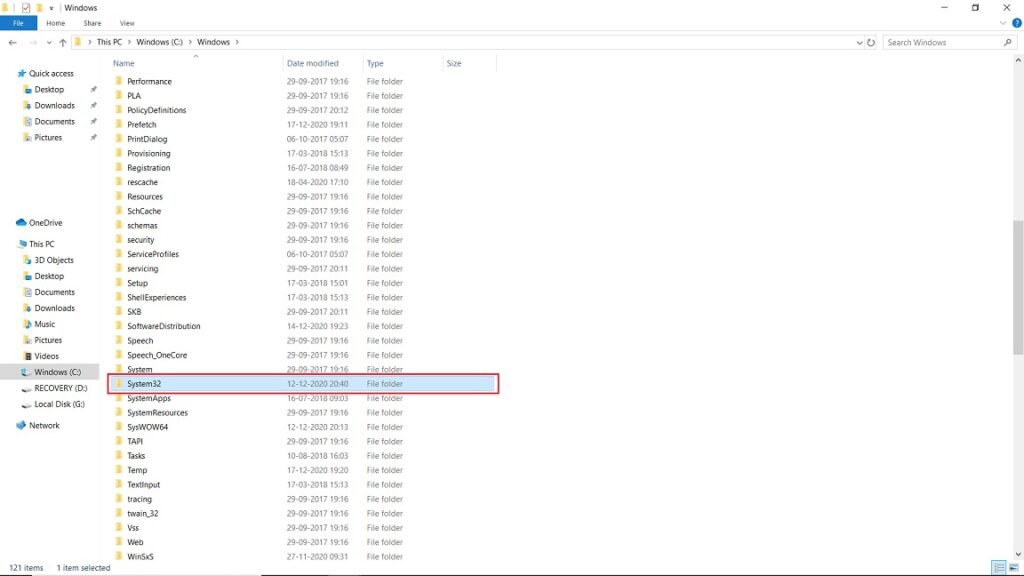Expand the ribbon with the chevron
The height and width of the screenshot is (576, 1024).
[x=1002, y=24]
